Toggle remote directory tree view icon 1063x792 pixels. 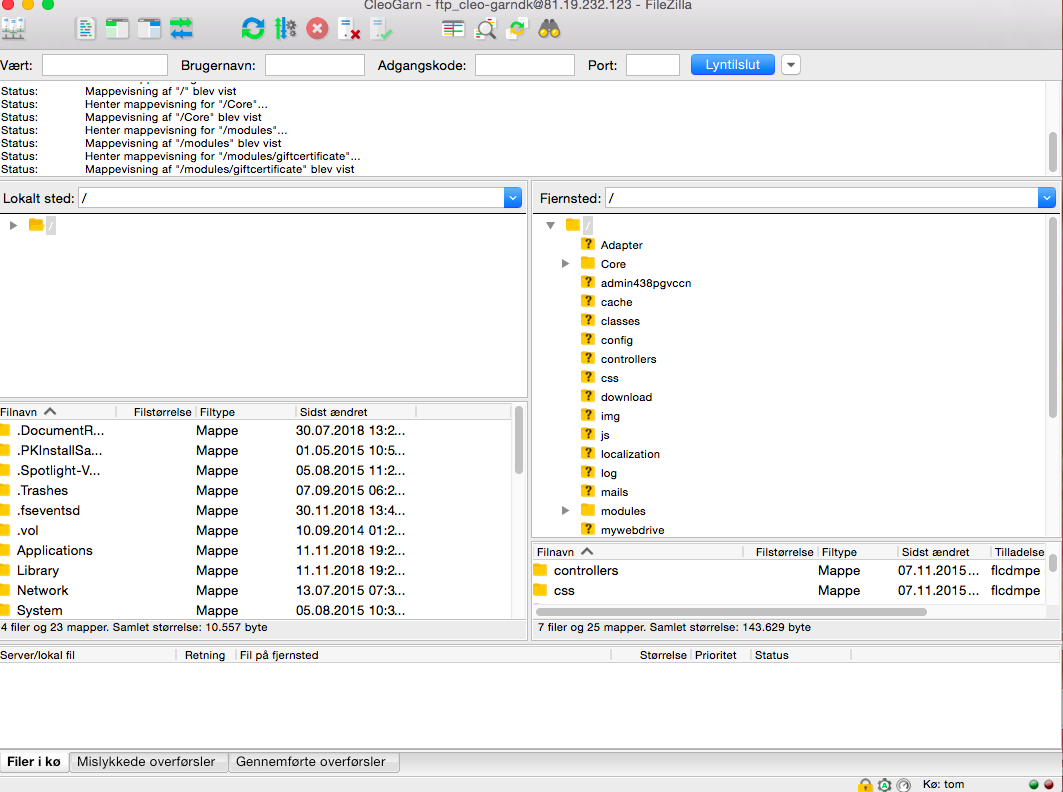(x=149, y=29)
